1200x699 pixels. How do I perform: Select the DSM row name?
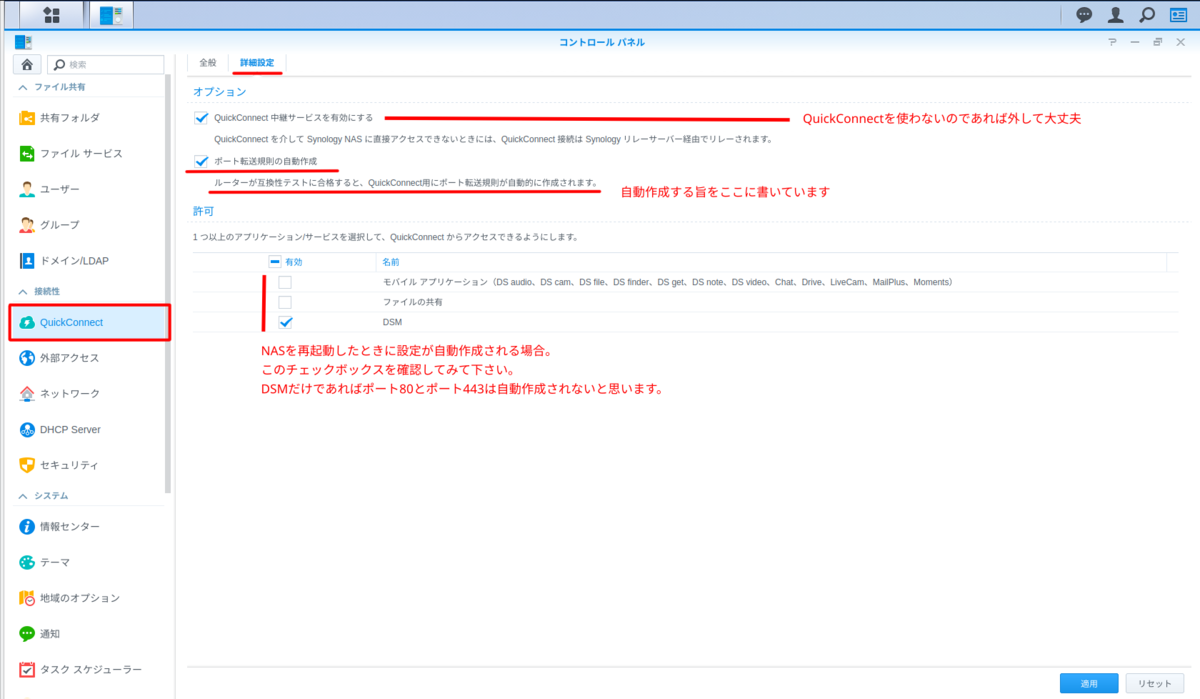click(392, 322)
